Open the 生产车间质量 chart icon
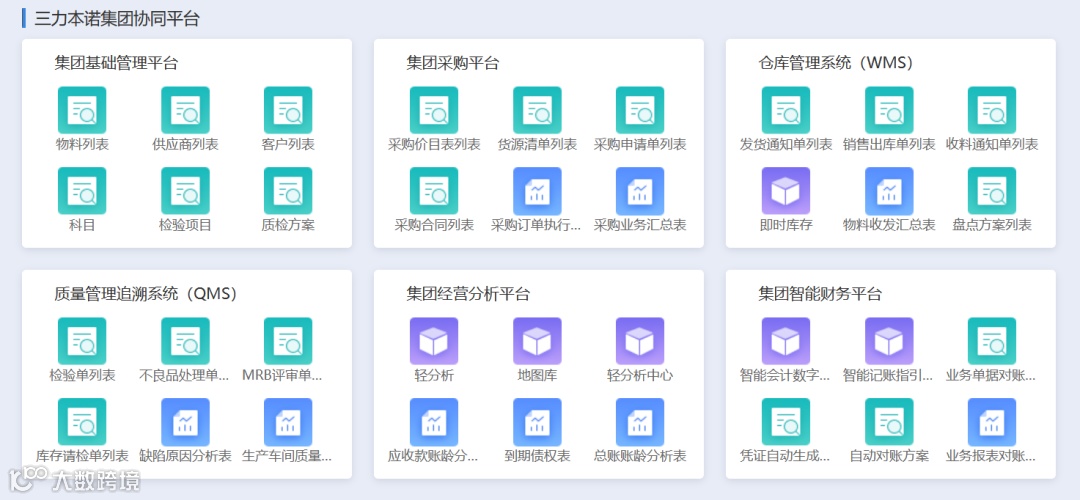The image size is (1080, 500). 288,421
